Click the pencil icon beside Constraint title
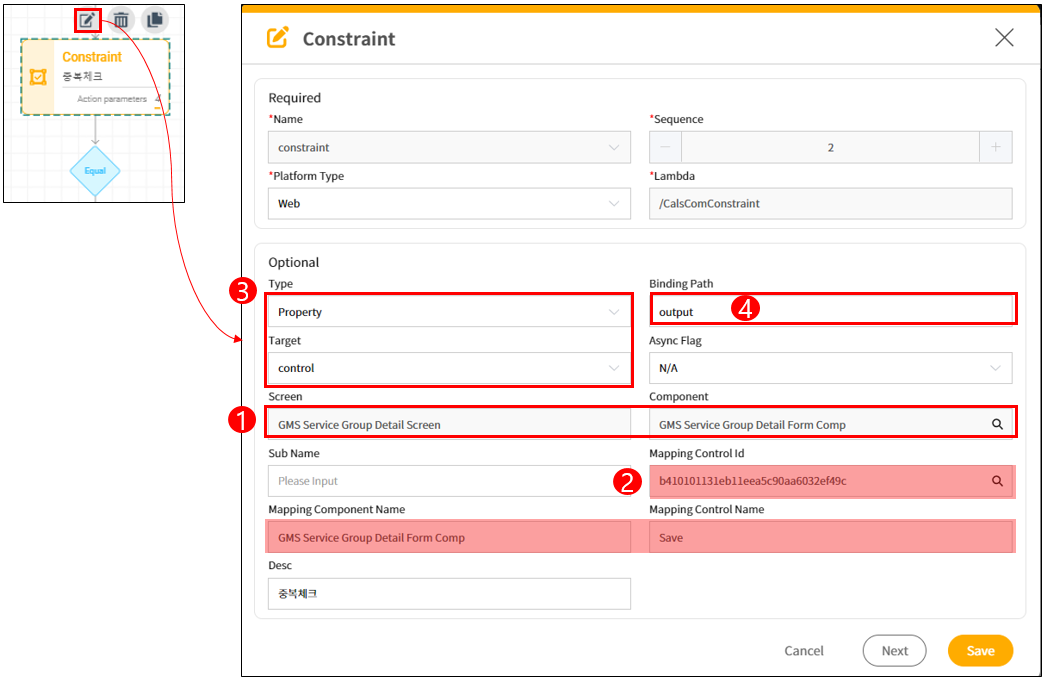Screen dimensions: 1048x683 (278, 37)
